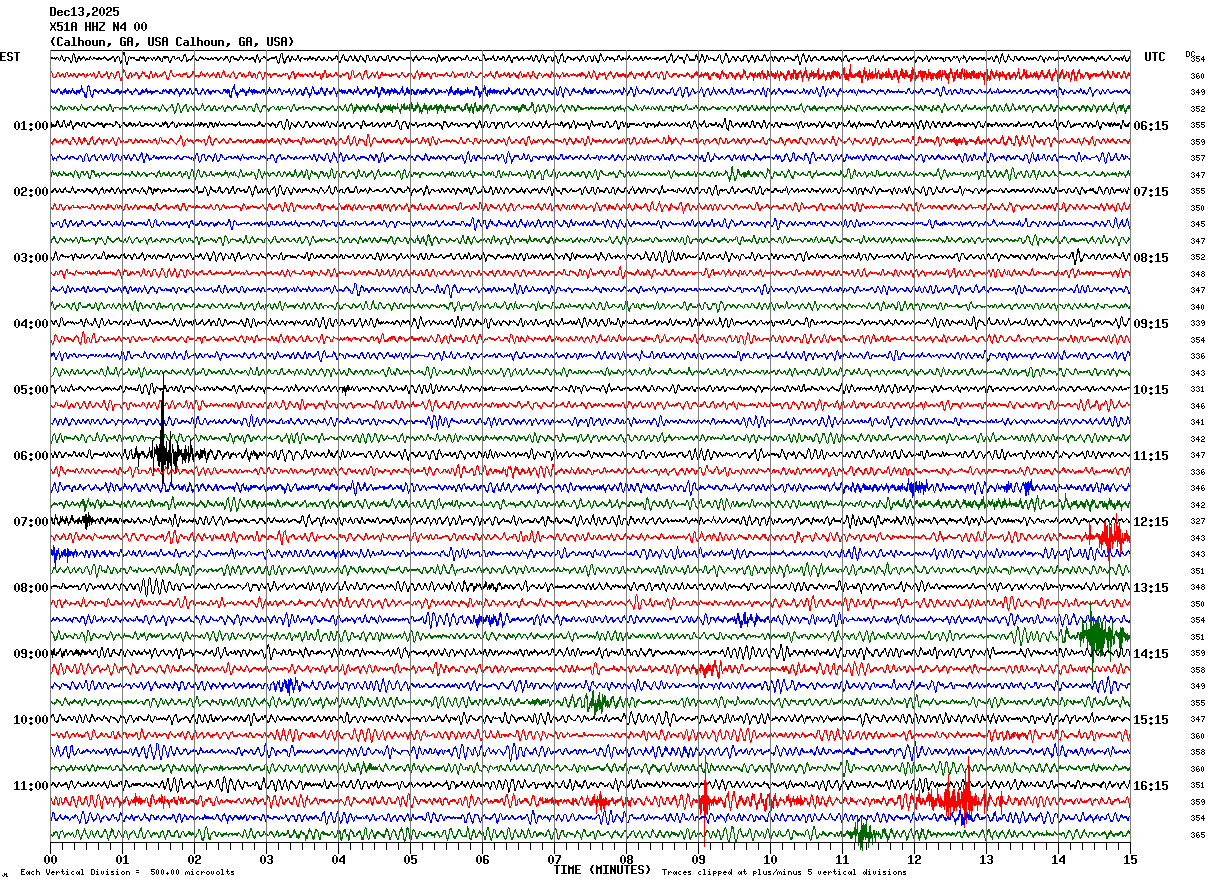Click minute 10 on the time axis
This screenshot has height=886, width=1210.
point(771,859)
